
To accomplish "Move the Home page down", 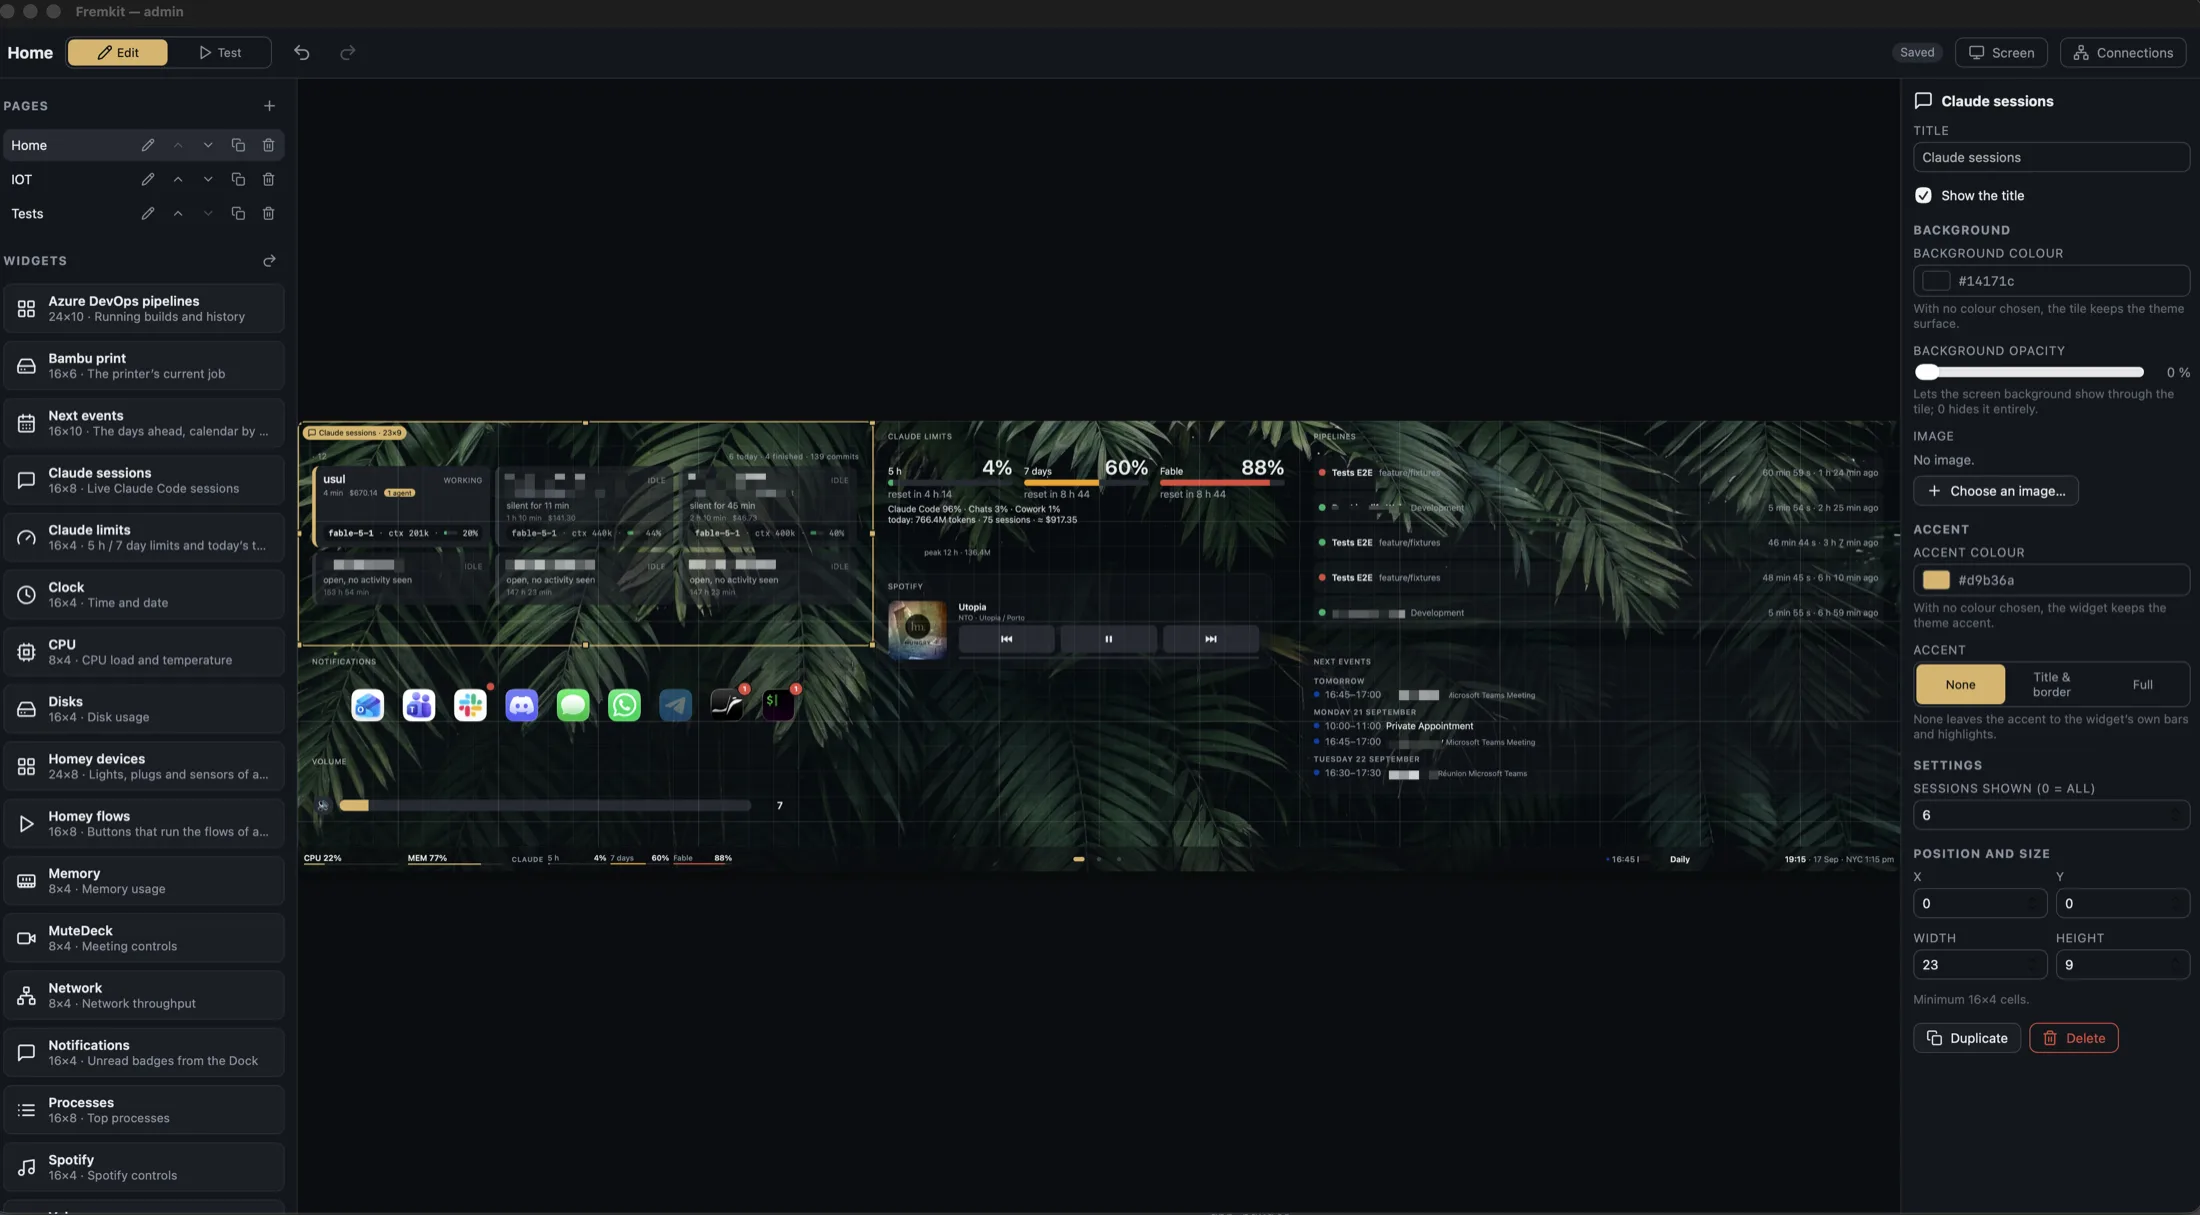I will pyautogui.click(x=208, y=145).
